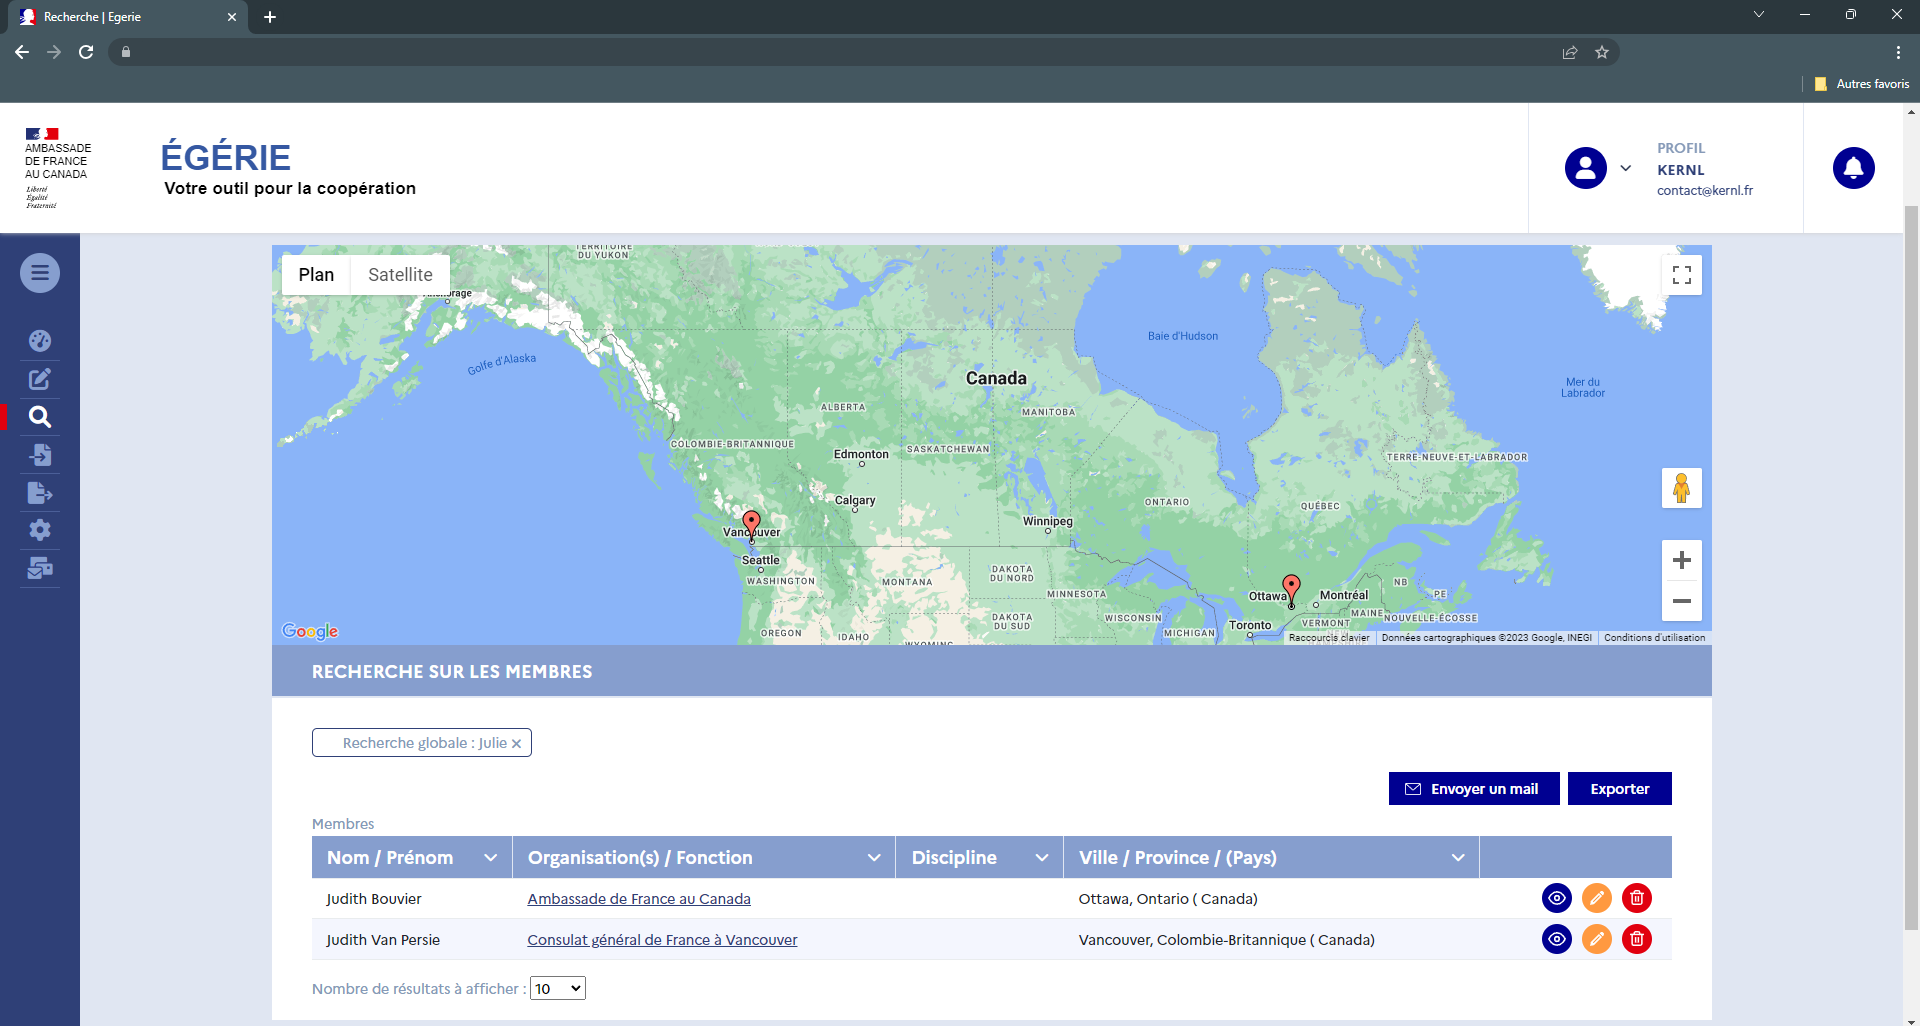Image resolution: width=1920 pixels, height=1026 pixels.
Task: Click the import file icon in sidebar
Action: 40,455
